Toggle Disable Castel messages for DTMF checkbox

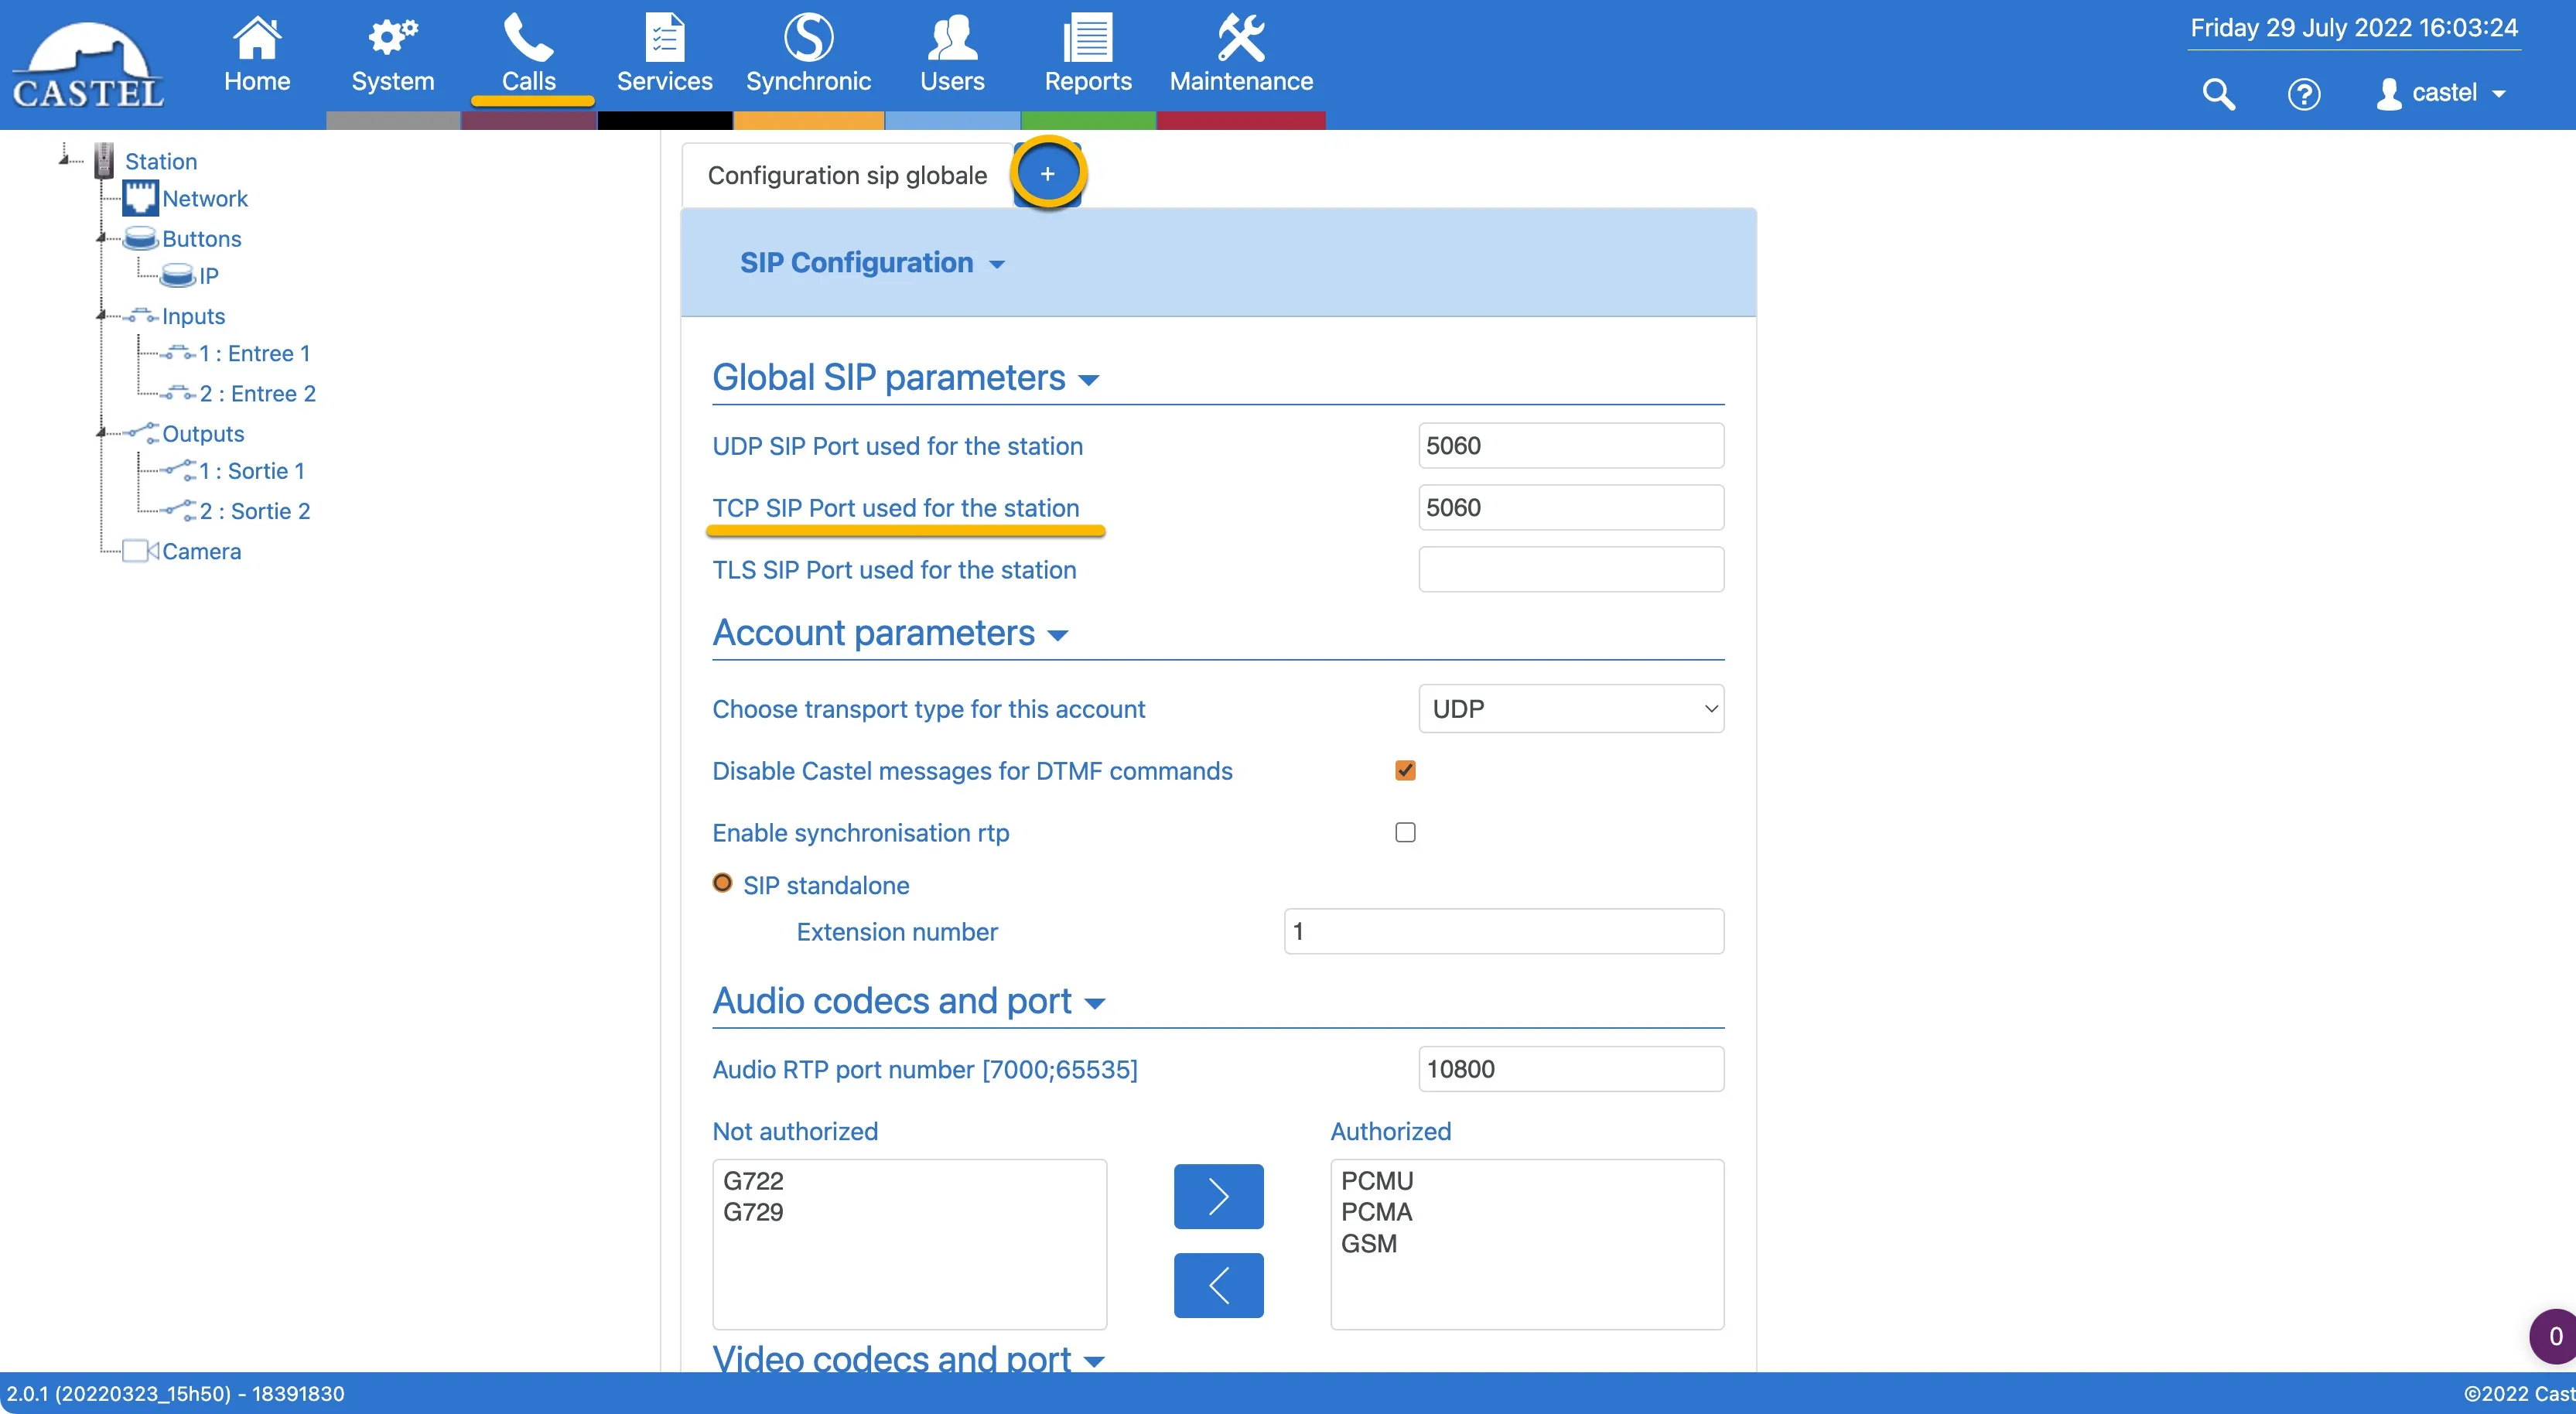pyautogui.click(x=1405, y=770)
